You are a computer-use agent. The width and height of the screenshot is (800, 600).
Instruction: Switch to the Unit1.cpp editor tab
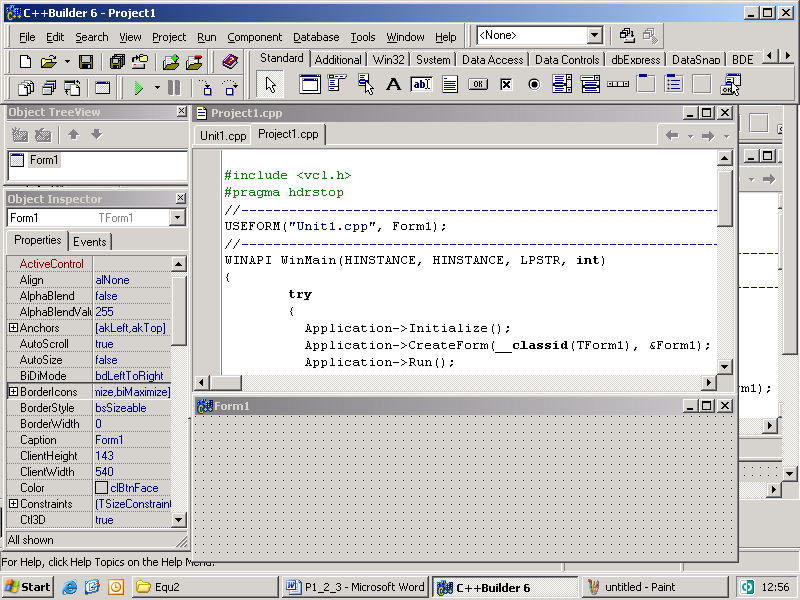click(x=223, y=136)
